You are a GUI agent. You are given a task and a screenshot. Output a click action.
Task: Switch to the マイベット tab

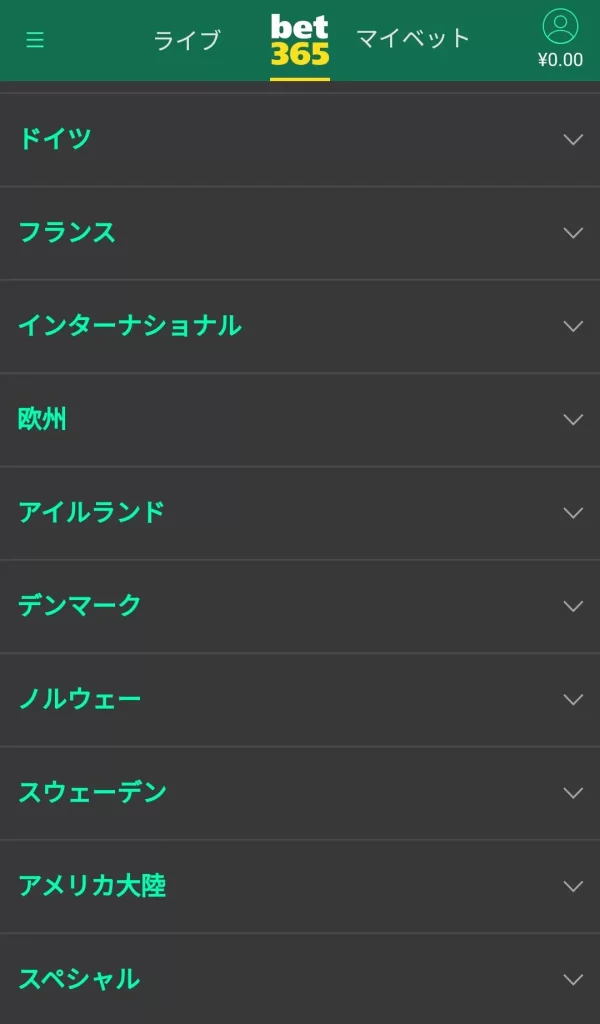tap(413, 39)
